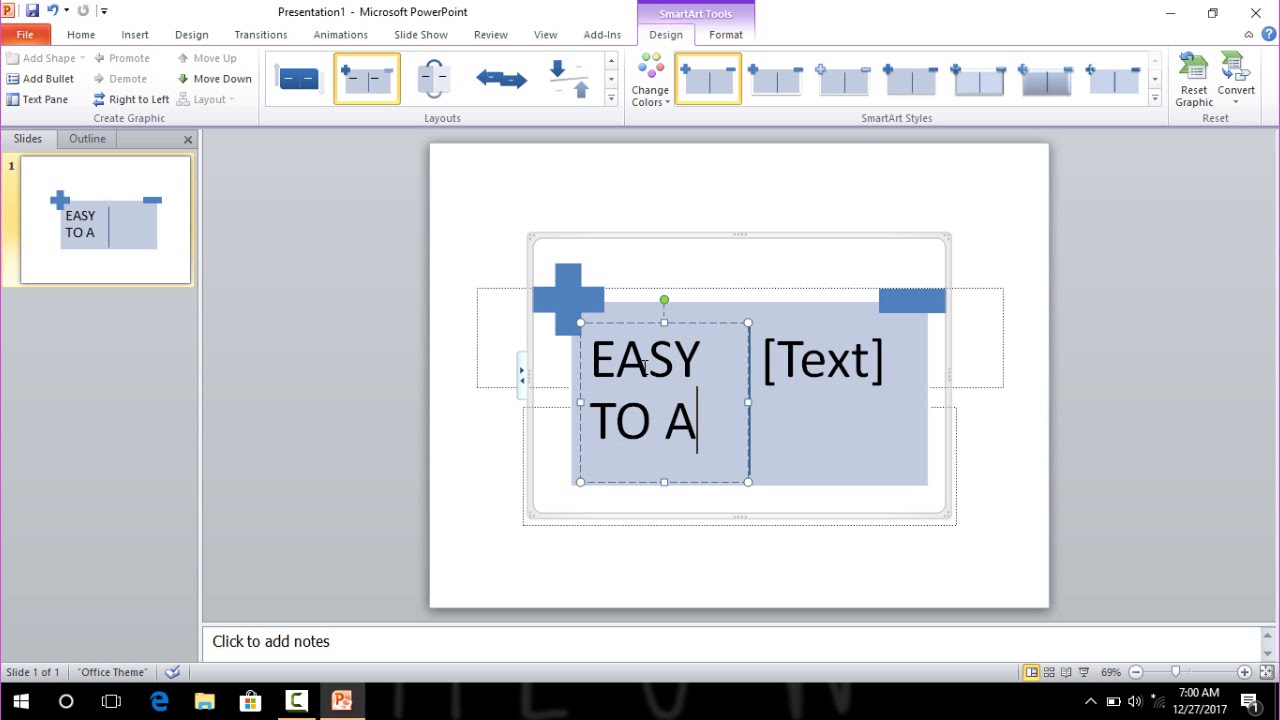Switch to Slide Sorter view
The image size is (1280, 720).
1049,672
